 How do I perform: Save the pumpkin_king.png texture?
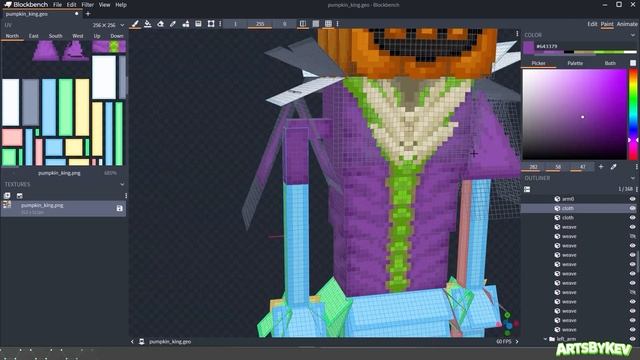(120, 209)
